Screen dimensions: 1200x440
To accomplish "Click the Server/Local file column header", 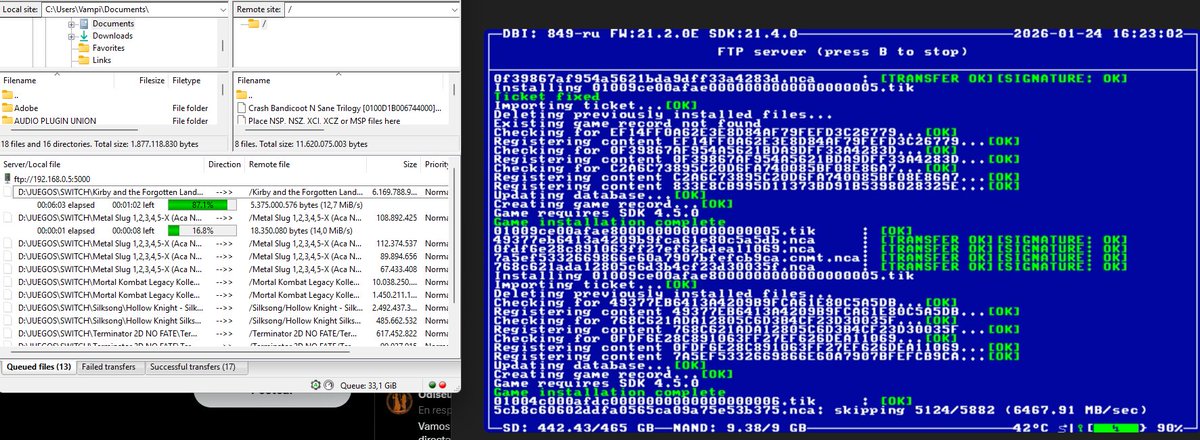I will click(100, 164).
